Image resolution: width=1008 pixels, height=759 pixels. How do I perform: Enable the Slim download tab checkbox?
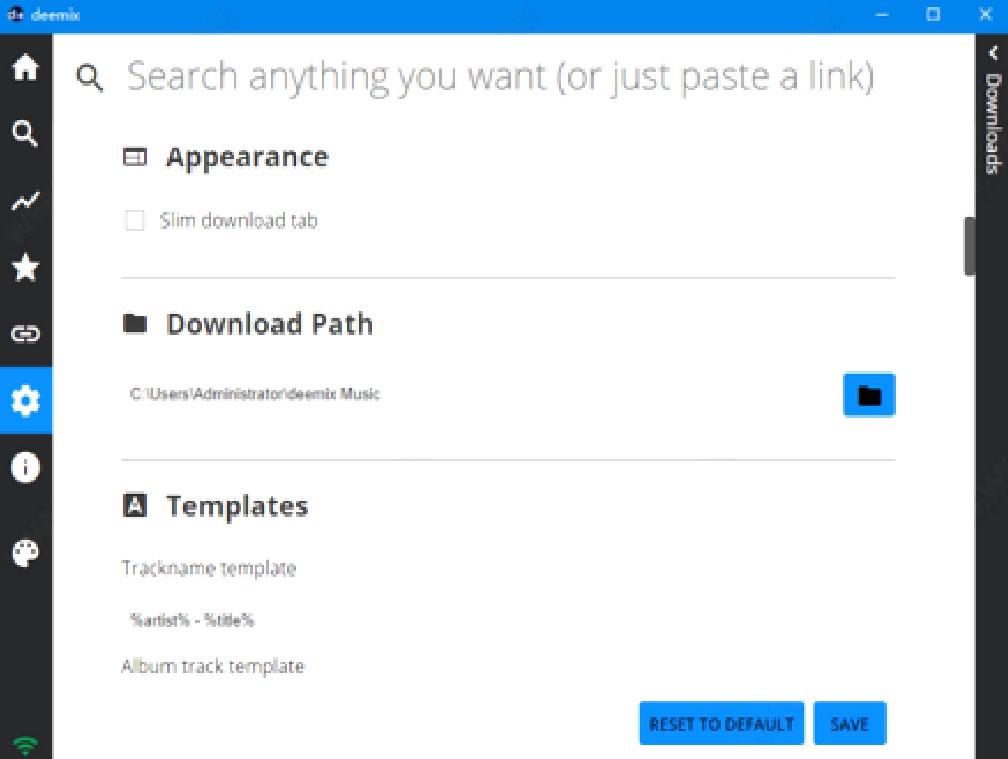point(134,221)
